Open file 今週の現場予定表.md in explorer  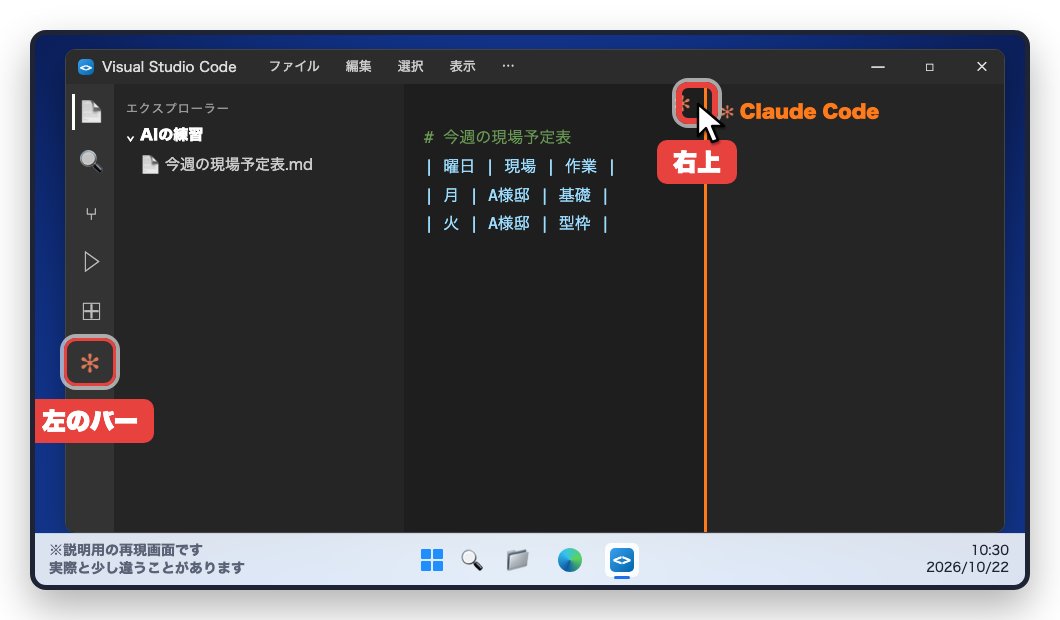pos(228,164)
